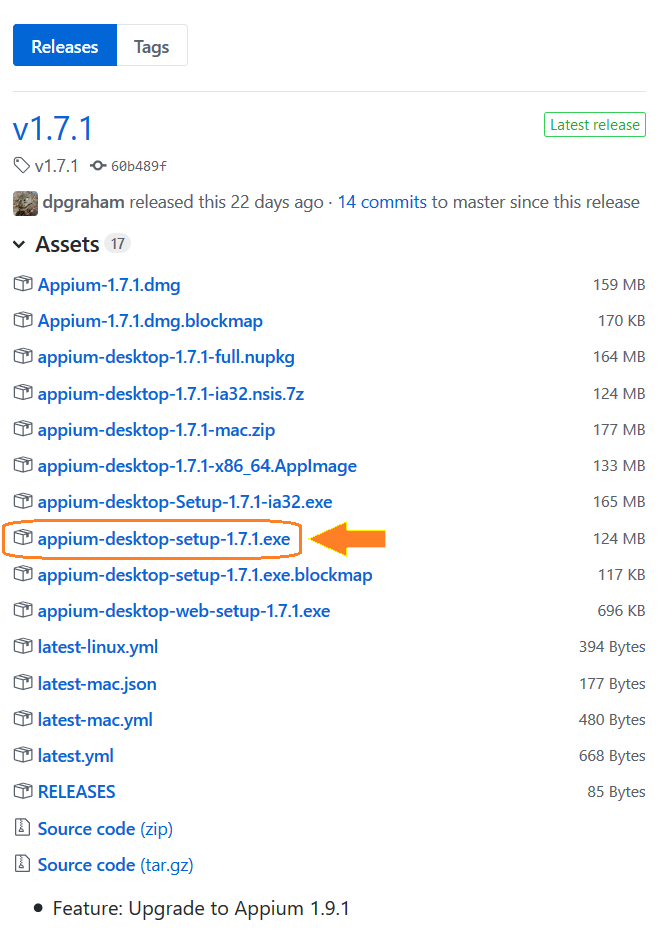Open the dpgraham user profile link
663x939 pixels.
click(83, 202)
